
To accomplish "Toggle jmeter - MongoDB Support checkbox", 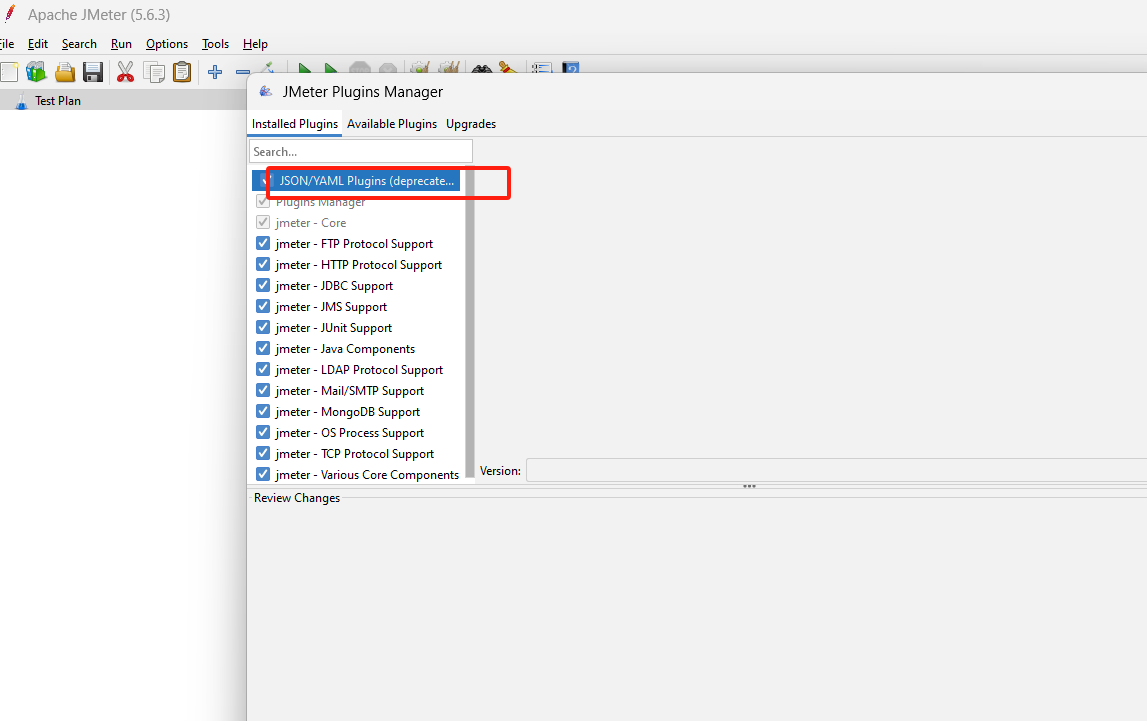I will [263, 412].
